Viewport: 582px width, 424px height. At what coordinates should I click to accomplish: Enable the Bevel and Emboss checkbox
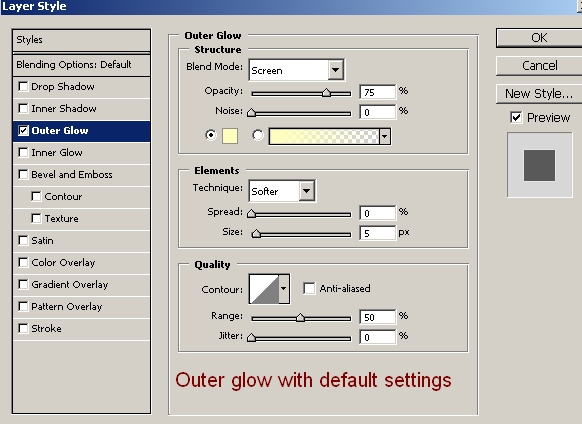tap(23, 175)
